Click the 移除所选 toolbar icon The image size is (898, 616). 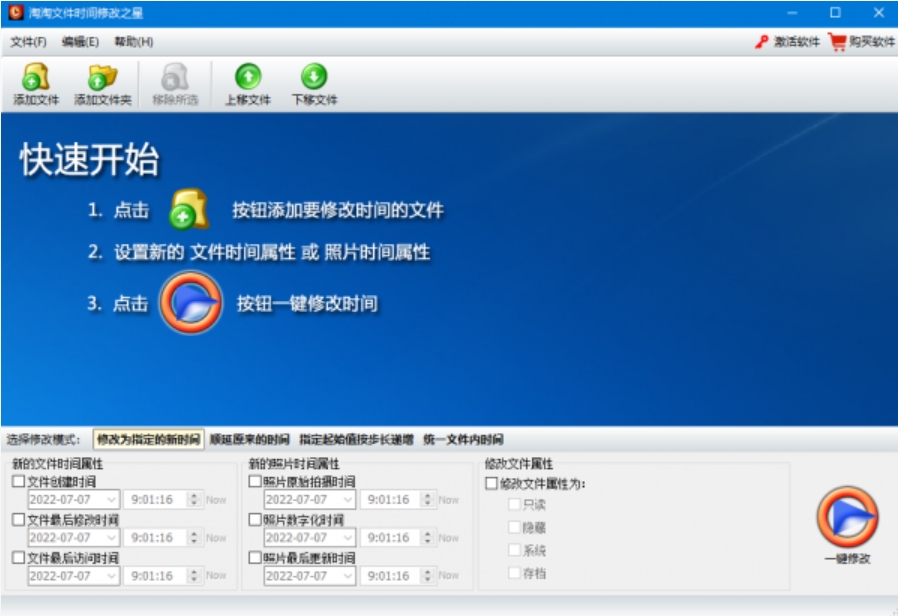coord(175,77)
